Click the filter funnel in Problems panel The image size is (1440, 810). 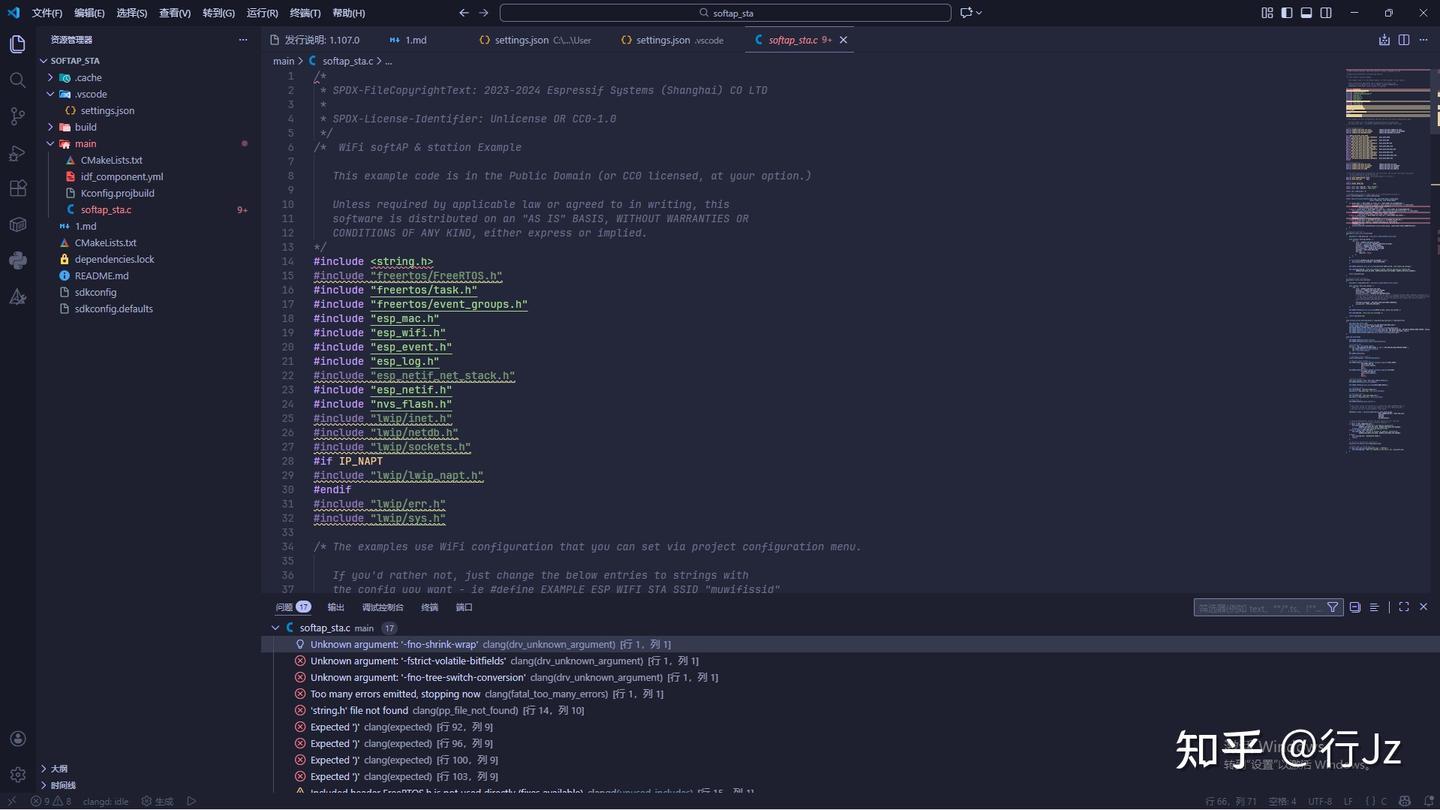[1332, 607]
